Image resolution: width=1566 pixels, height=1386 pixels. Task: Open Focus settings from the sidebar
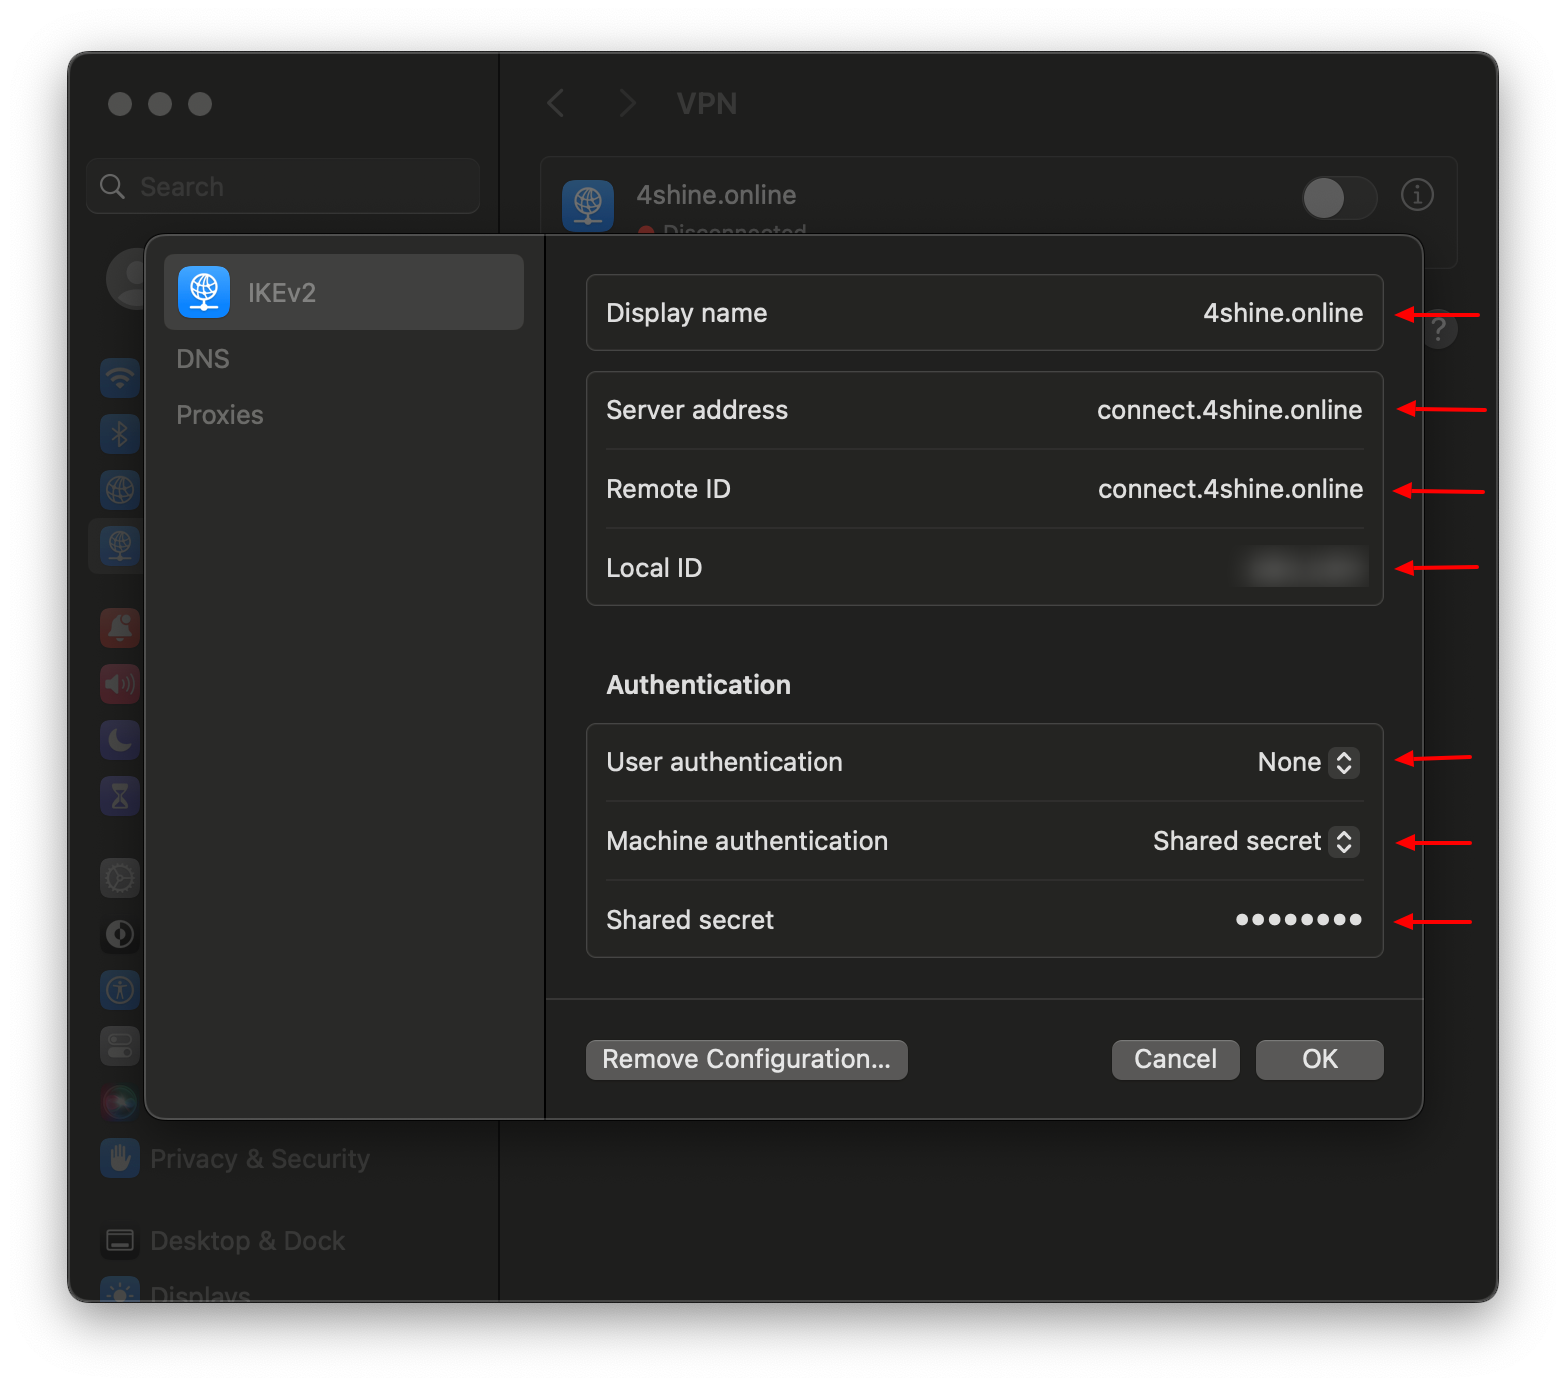click(x=119, y=740)
